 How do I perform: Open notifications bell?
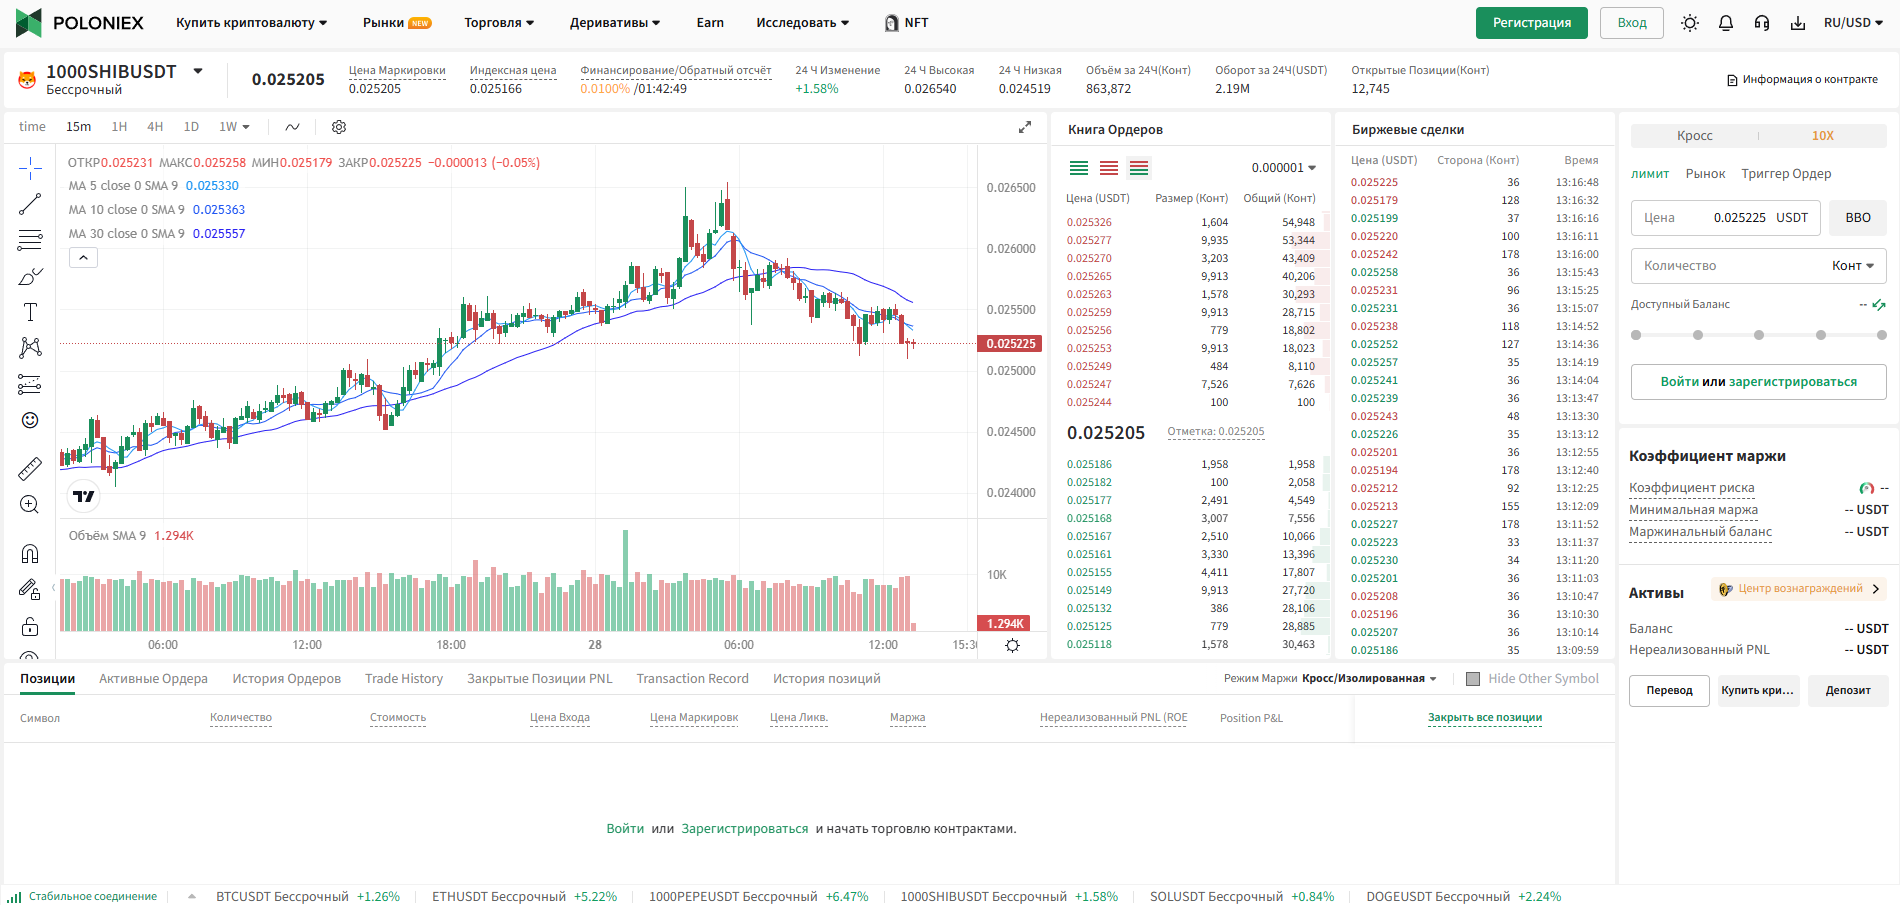(1726, 23)
